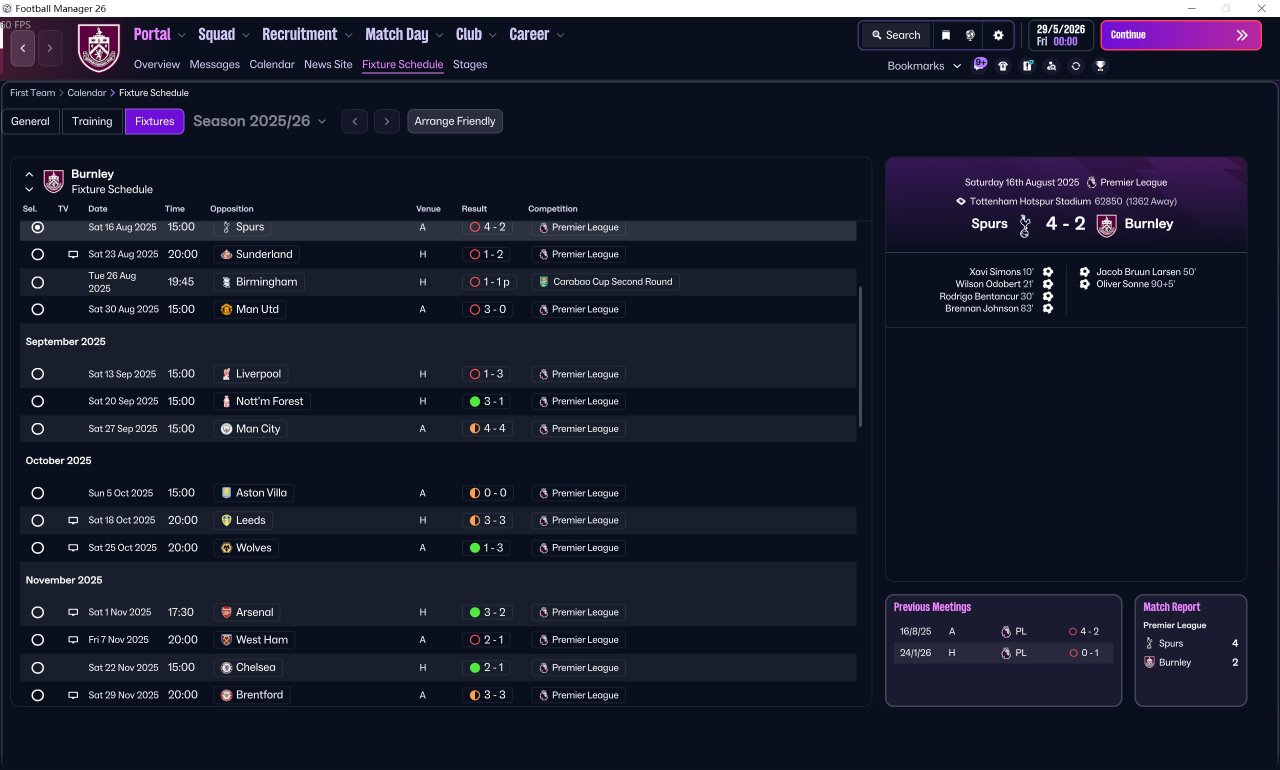Image resolution: width=1280 pixels, height=770 pixels.
Task: Click Arrange Friendly button
Action: 455,121
